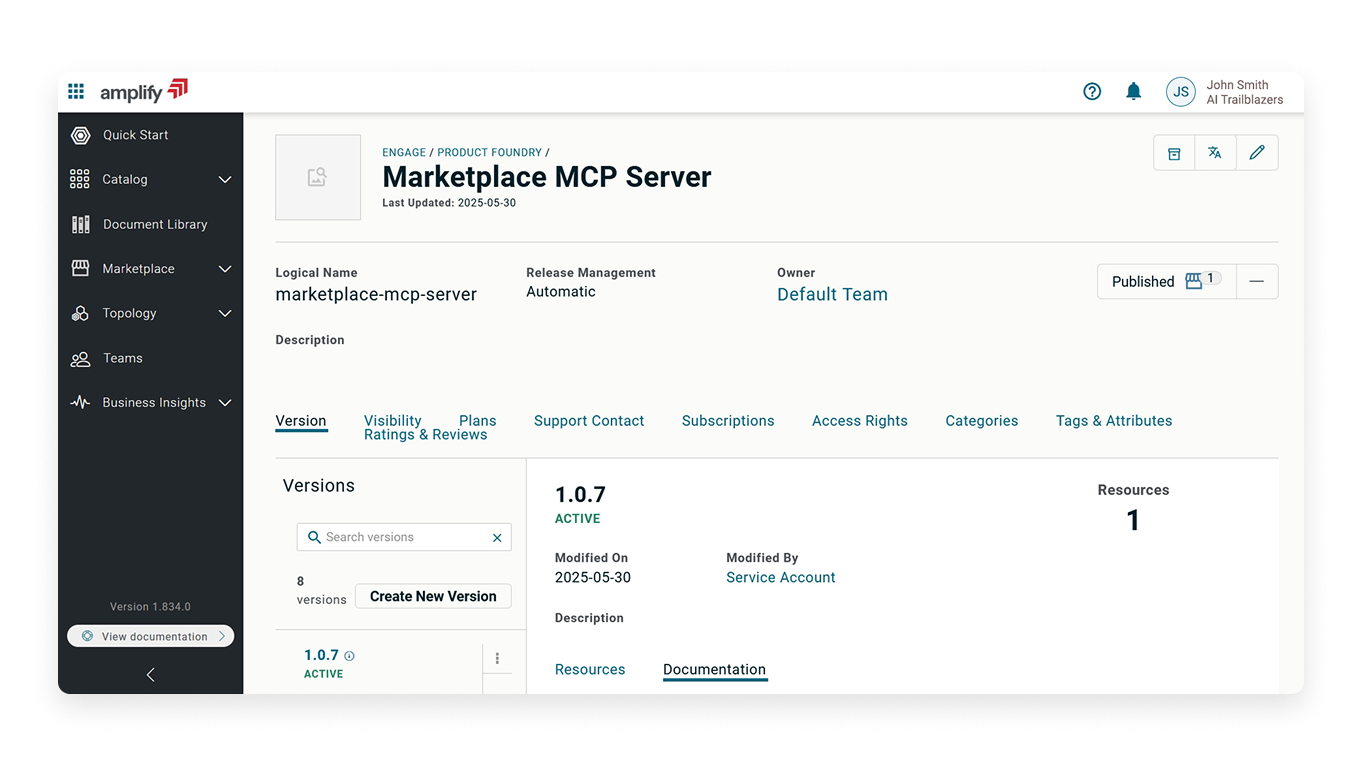This screenshot has height=766, width=1360.
Task: Click the Create New Version button
Action: [433, 596]
